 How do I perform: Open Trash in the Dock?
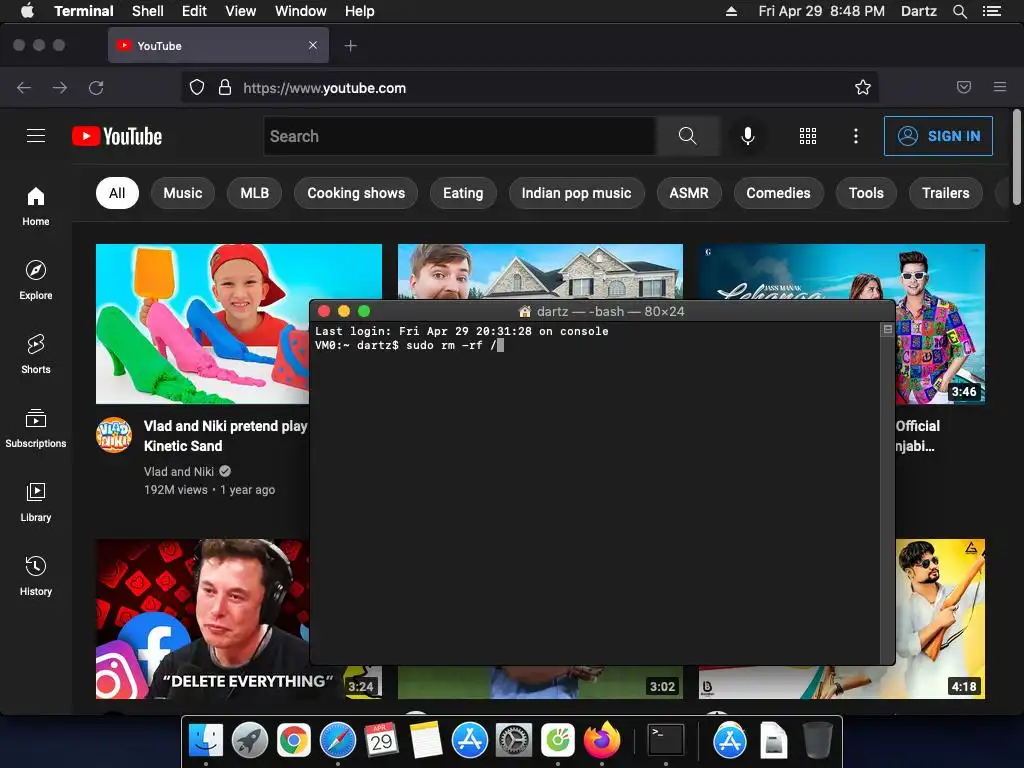(817, 740)
